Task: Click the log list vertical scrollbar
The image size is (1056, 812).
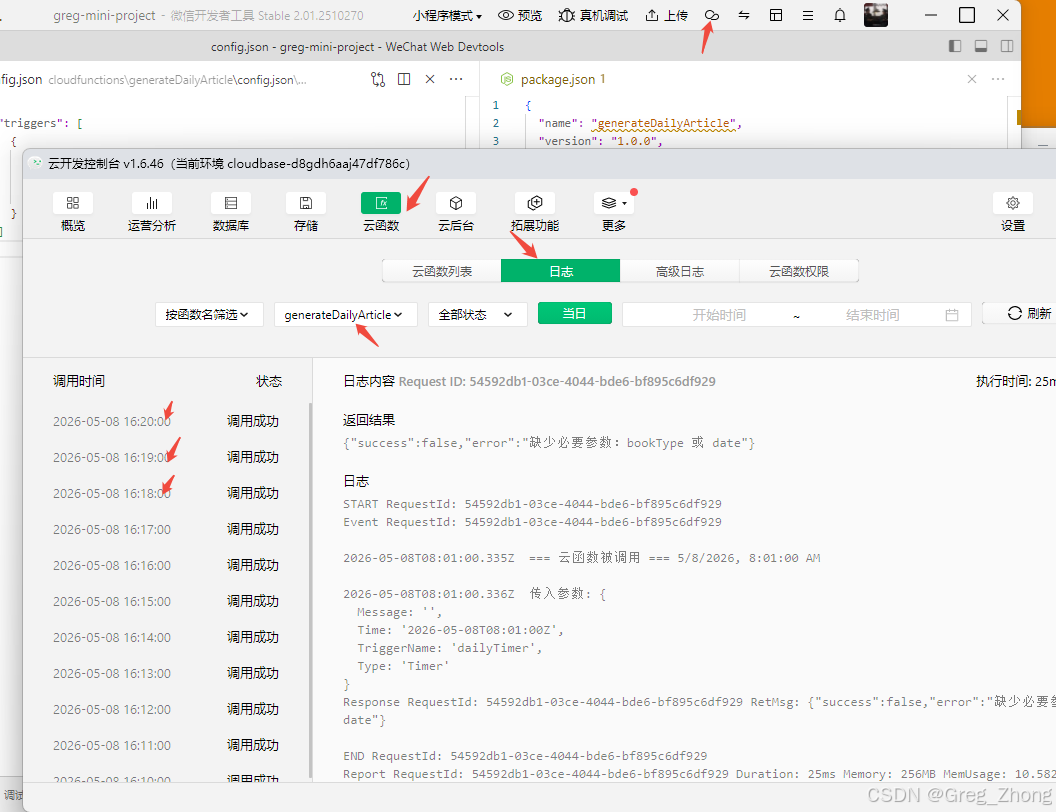Action: point(310,590)
